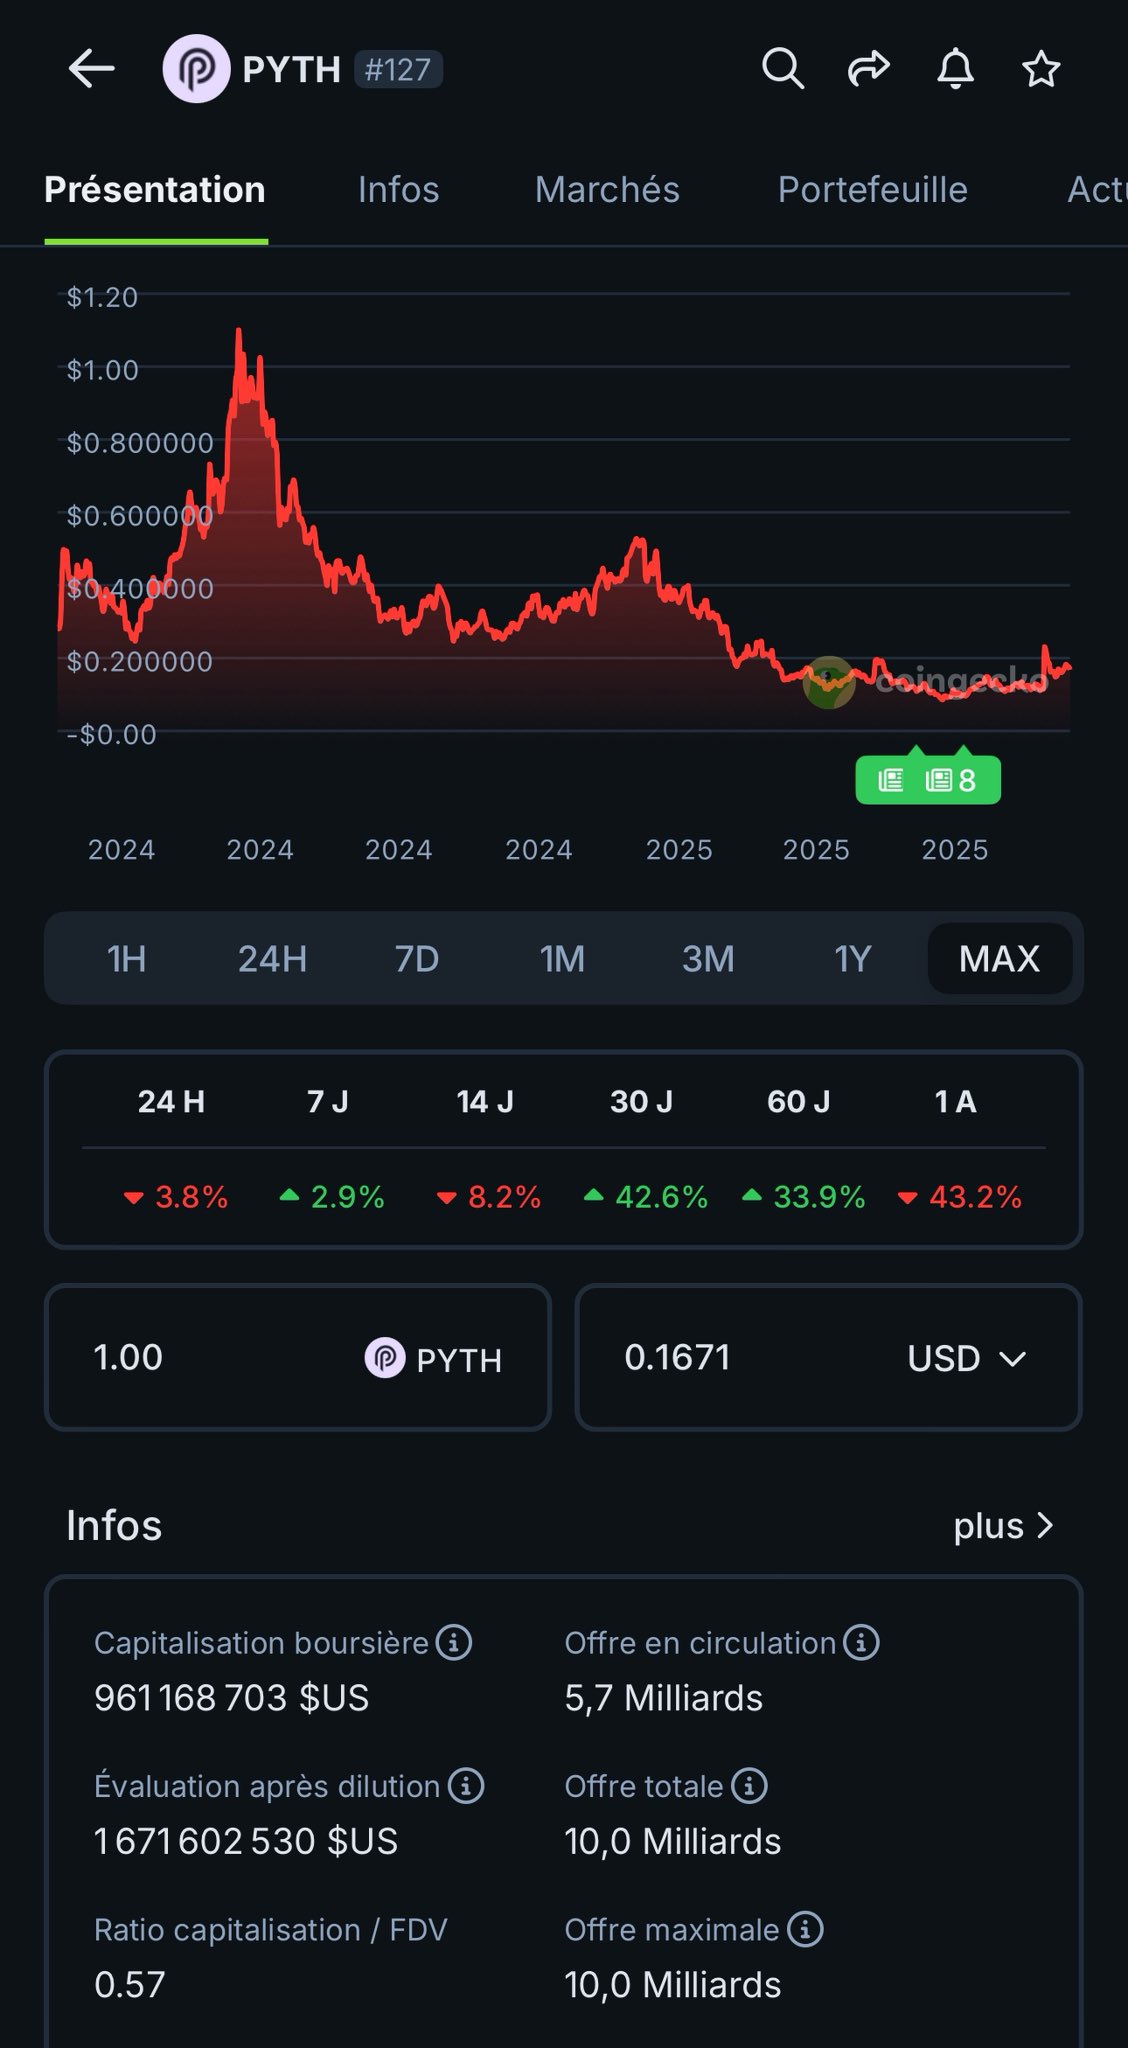Viewport: 1128px width, 2048px height.
Task: Show info for Offre maximale
Action: point(805,1929)
